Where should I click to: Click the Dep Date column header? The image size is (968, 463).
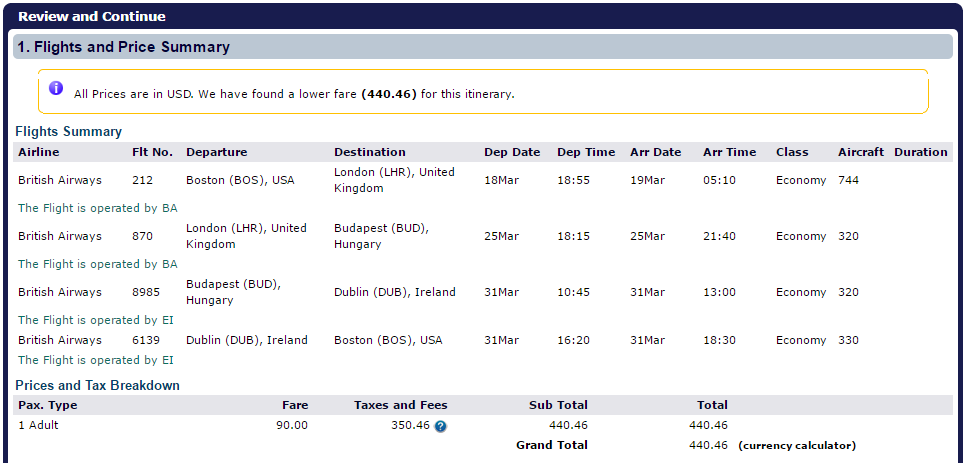click(512, 152)
